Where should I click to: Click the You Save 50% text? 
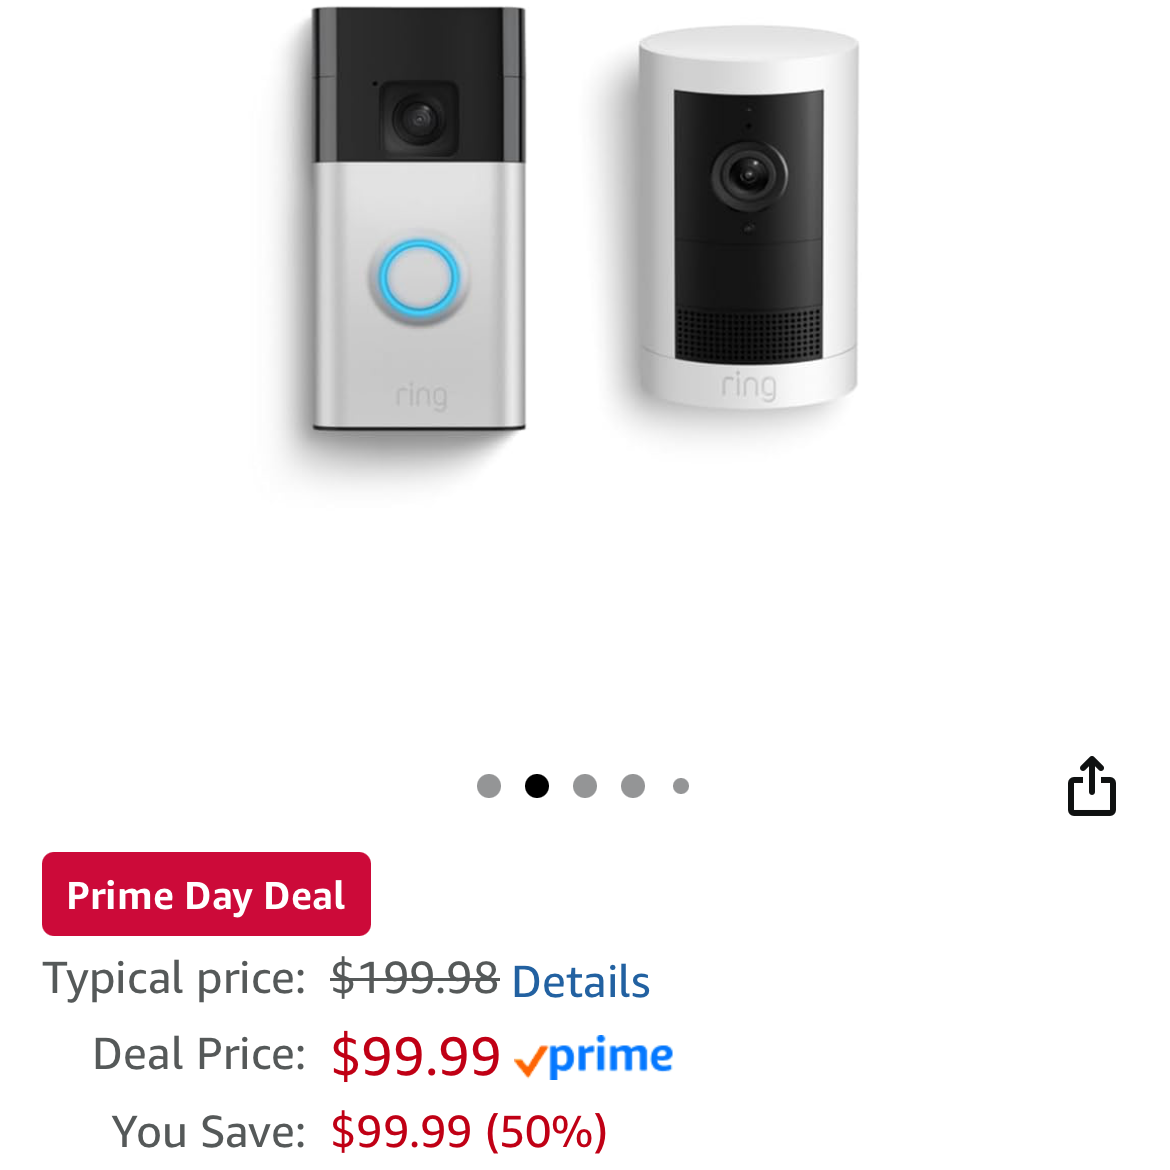coord(469,1131)
